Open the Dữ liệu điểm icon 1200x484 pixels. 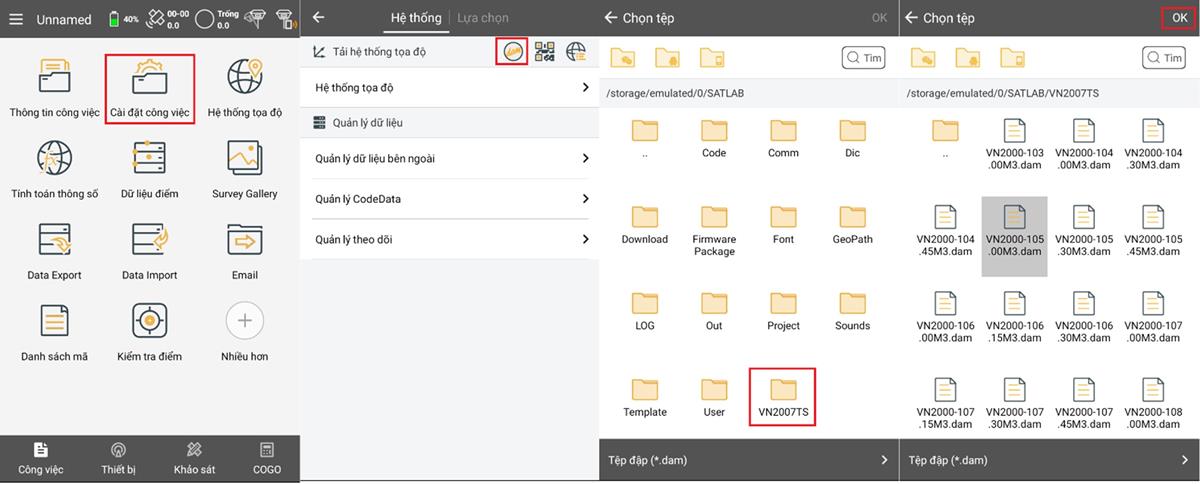[x=149, y=159]
